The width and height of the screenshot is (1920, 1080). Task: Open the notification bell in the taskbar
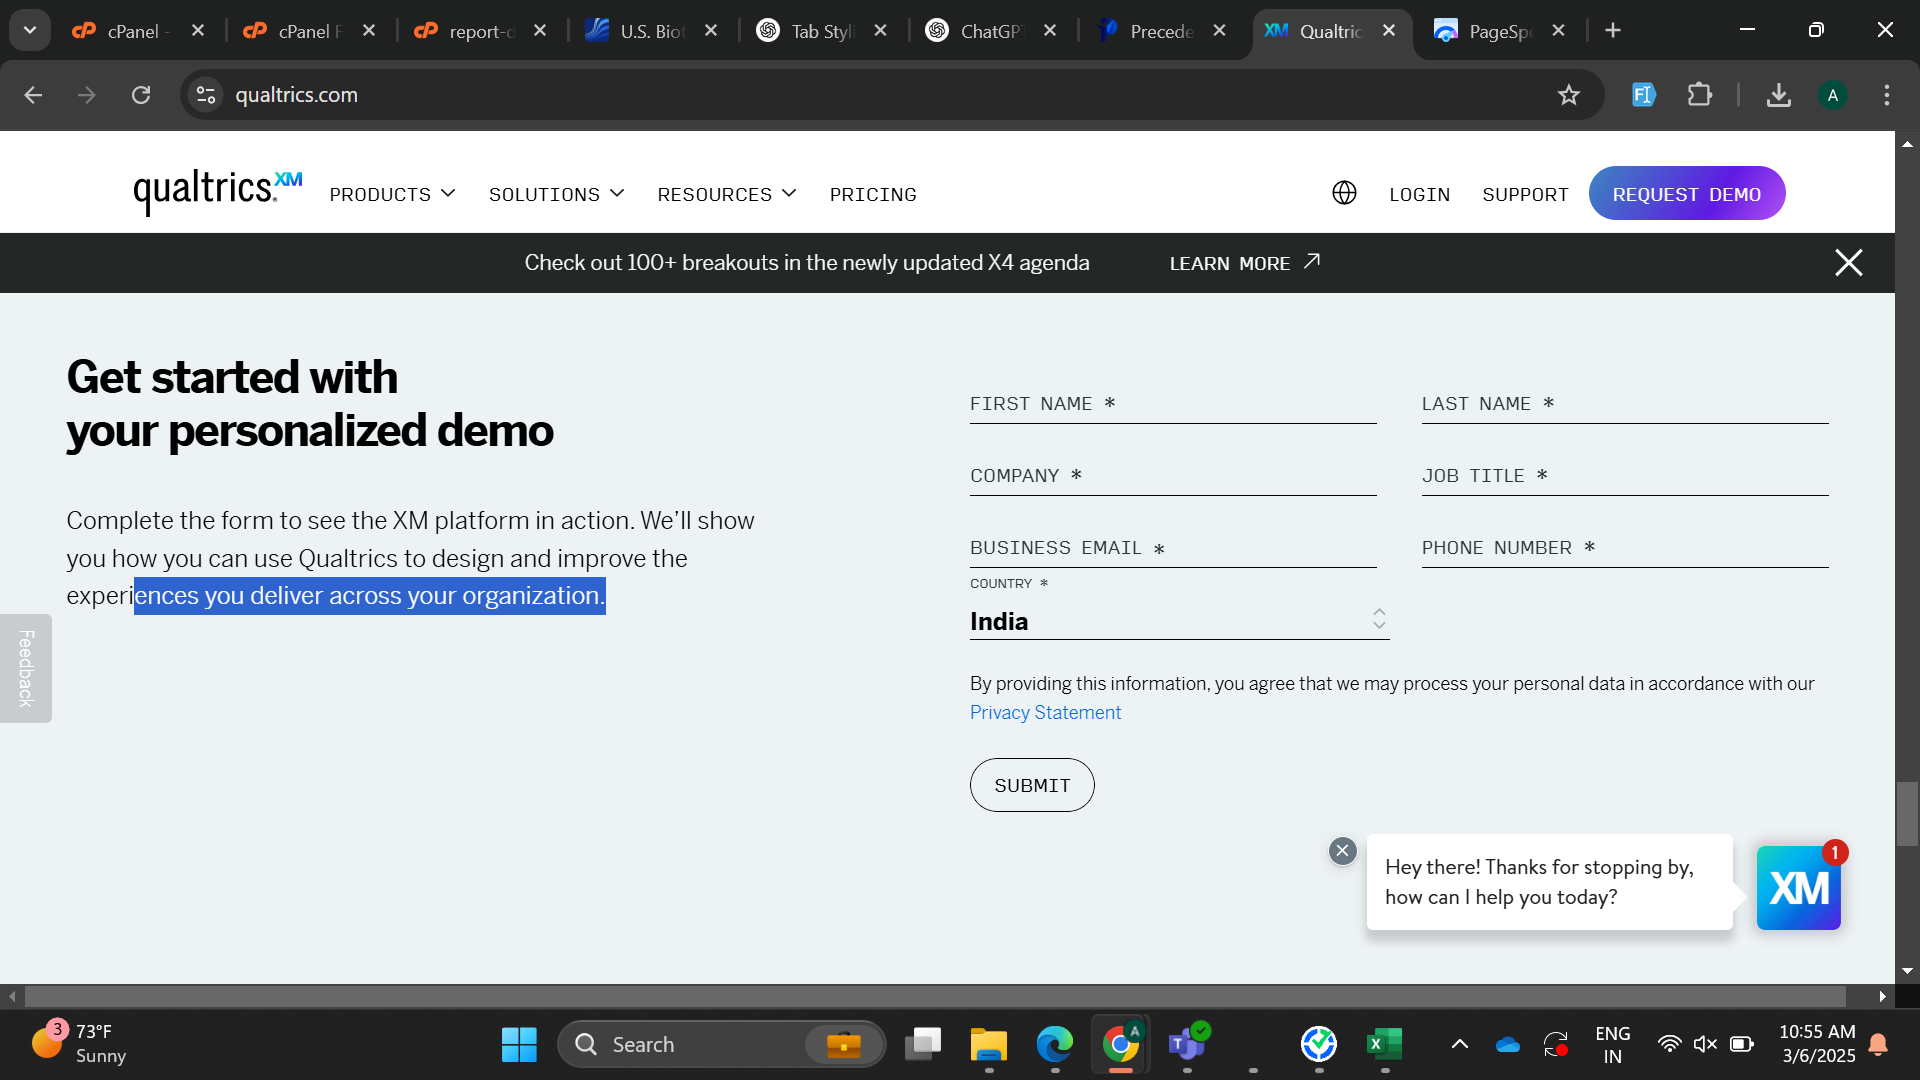click(x=1878, y=1045)
